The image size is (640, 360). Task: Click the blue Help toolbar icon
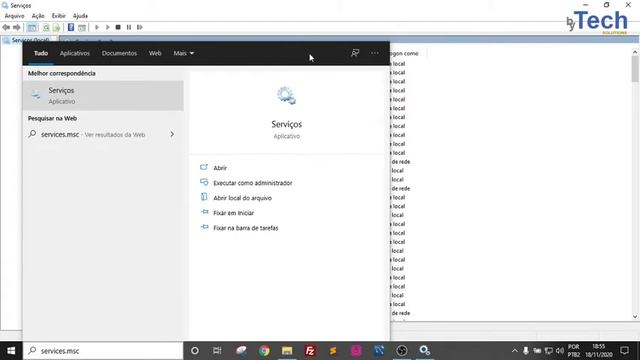[x=71, y=27]
